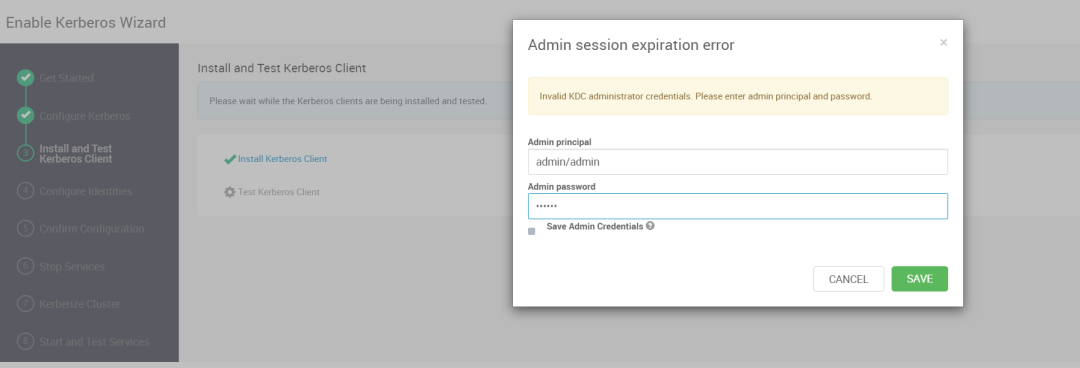
Task: Focus the Admin principal field
Action: 738,162
